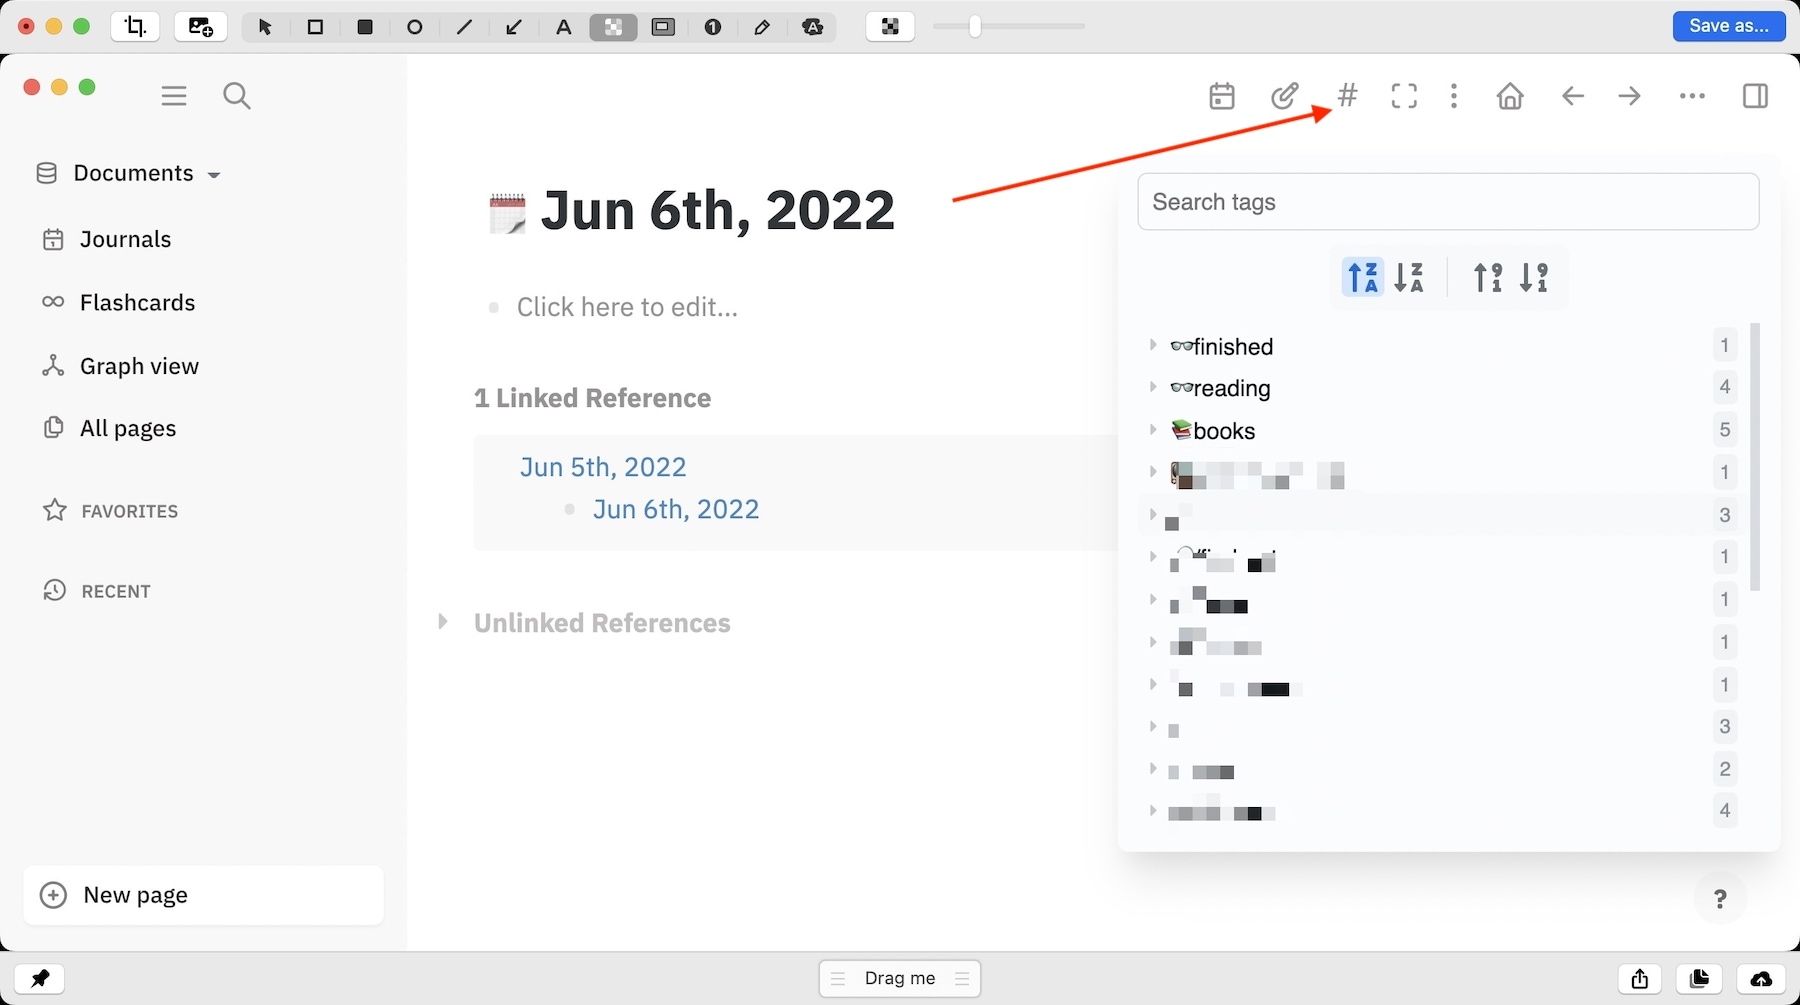Screen dimensions: 1800x1005
Task: Toggle the right sidebar panel icon
Action: (1754, 96)
